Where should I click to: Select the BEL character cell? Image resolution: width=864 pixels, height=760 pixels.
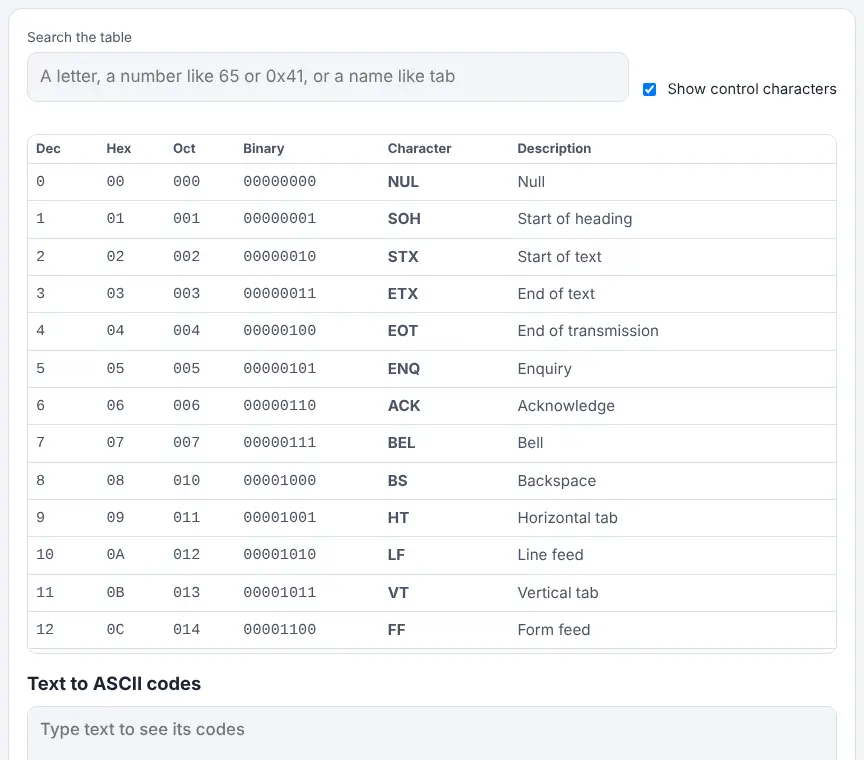(401, 443)
